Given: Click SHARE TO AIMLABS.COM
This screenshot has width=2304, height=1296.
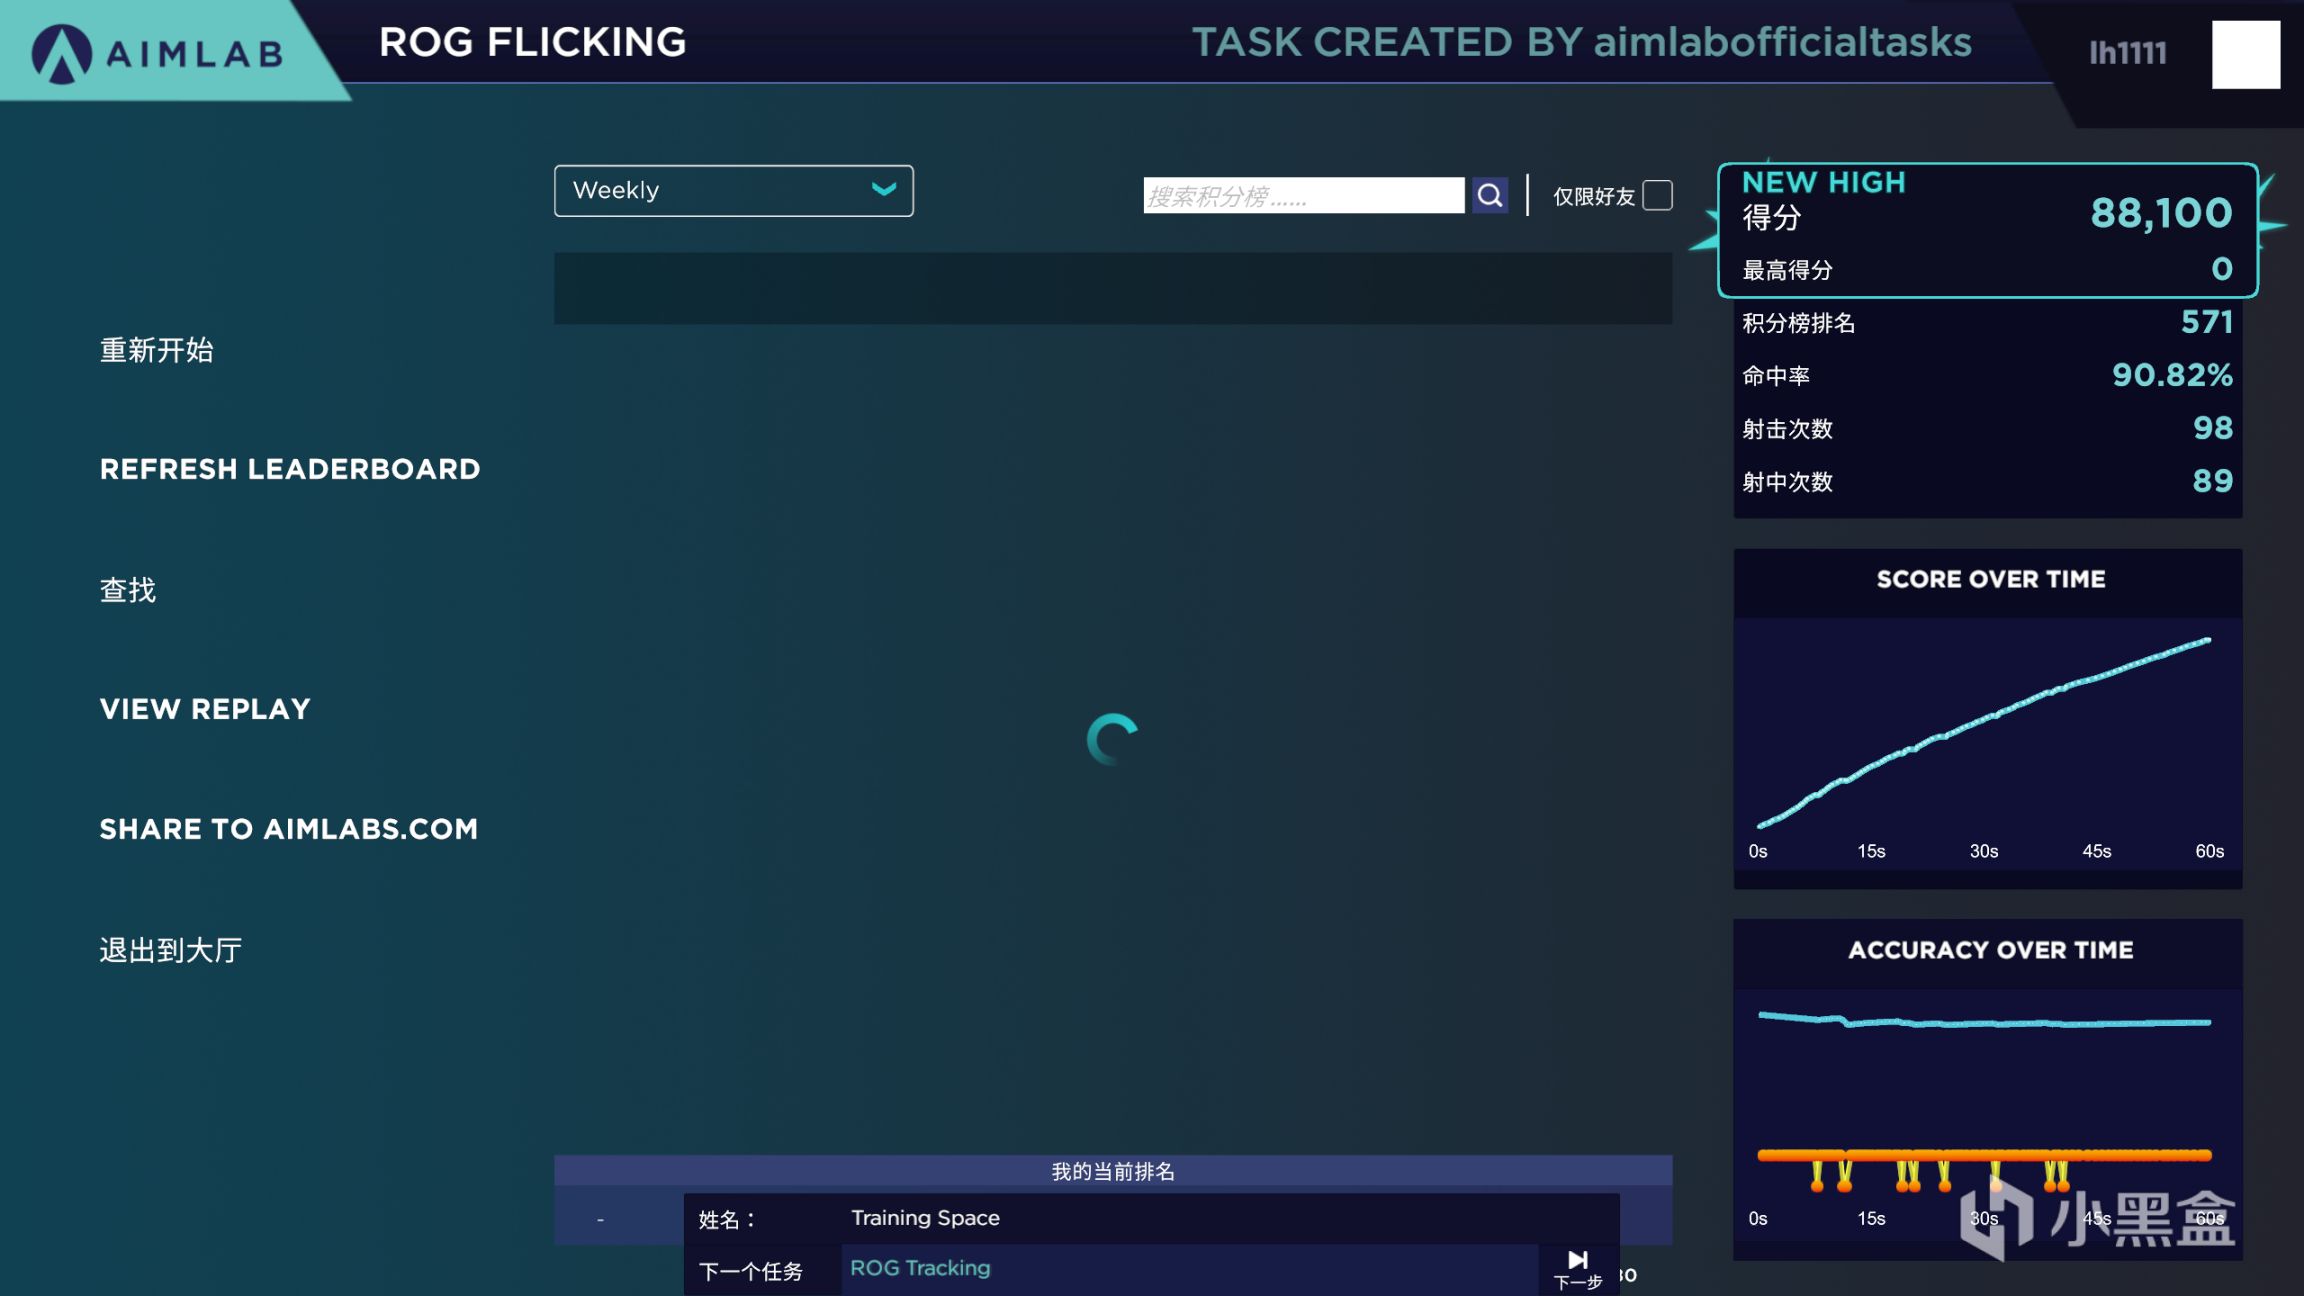Looking at the screenshot, I should click(x=289, y=829).
